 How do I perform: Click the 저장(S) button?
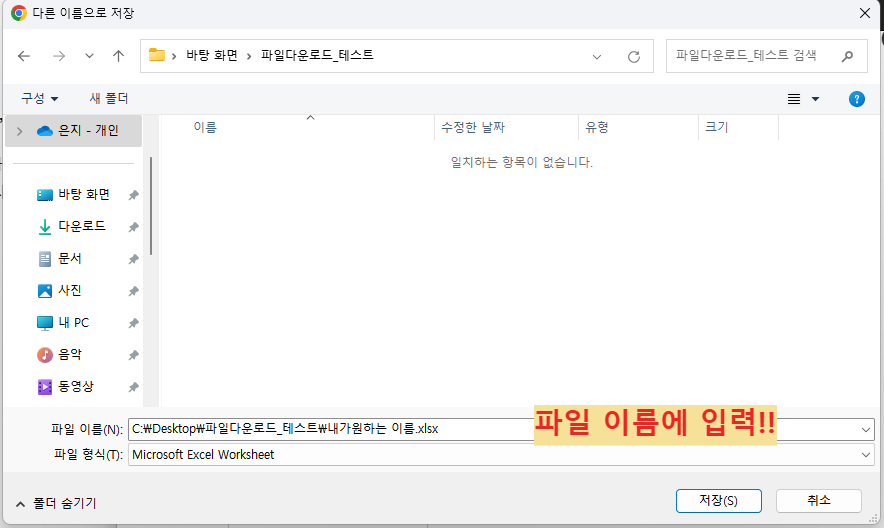(x=719, y=501)
